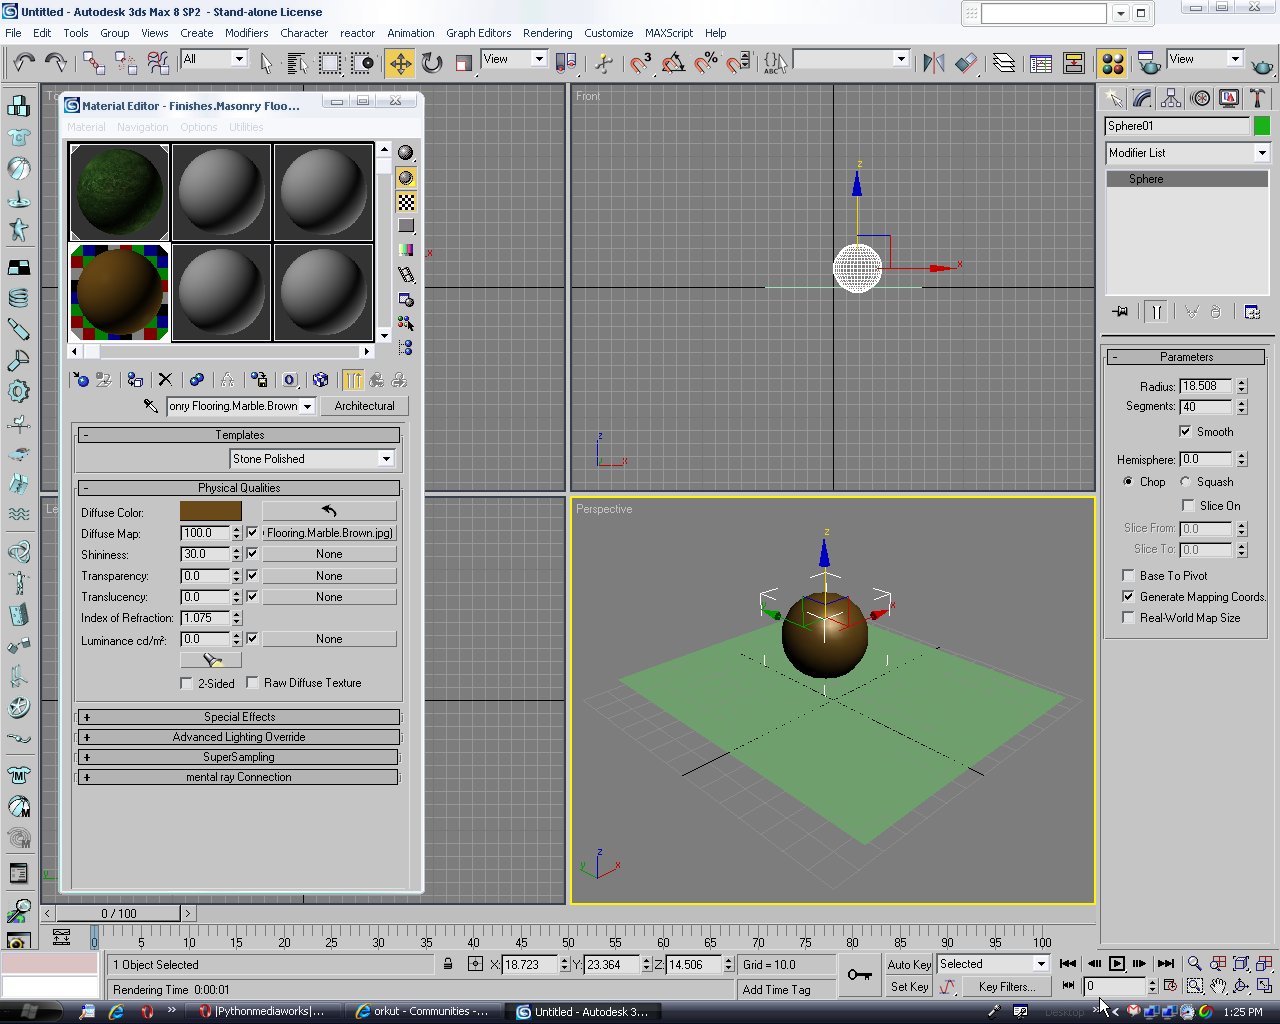Viewport: 1280px width, 1024px height.
Task: Toggle Show Map in Viewport in Material Editor
Action: pyautogui.click(x=321, y=380)
